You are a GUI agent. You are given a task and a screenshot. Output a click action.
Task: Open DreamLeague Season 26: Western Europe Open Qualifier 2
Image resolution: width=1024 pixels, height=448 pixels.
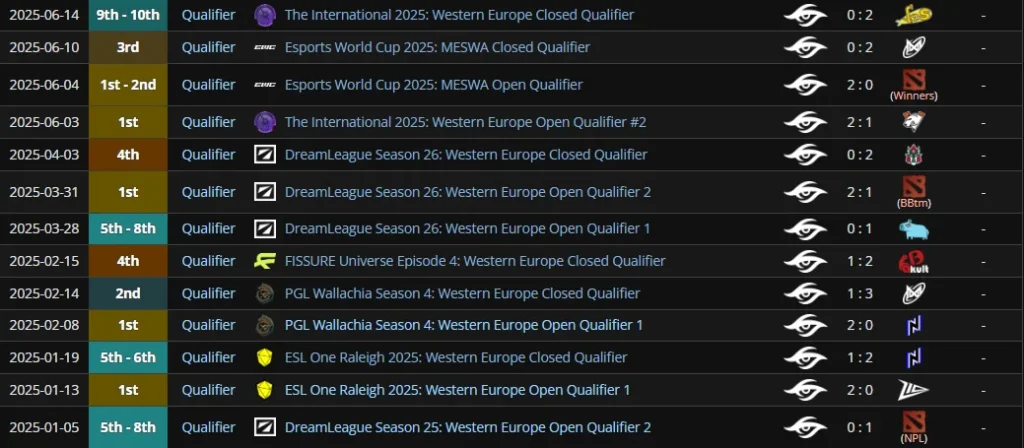click(x=468, y=192)
